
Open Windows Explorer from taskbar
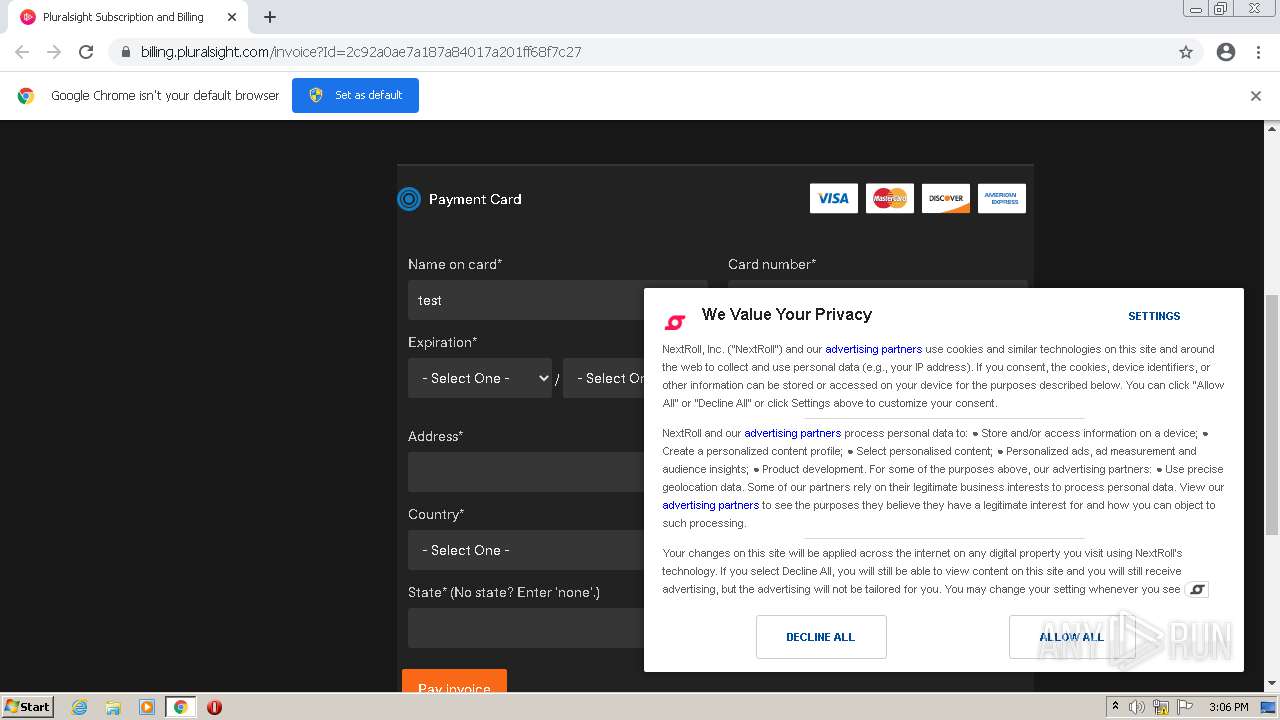[x=113, y=707]
